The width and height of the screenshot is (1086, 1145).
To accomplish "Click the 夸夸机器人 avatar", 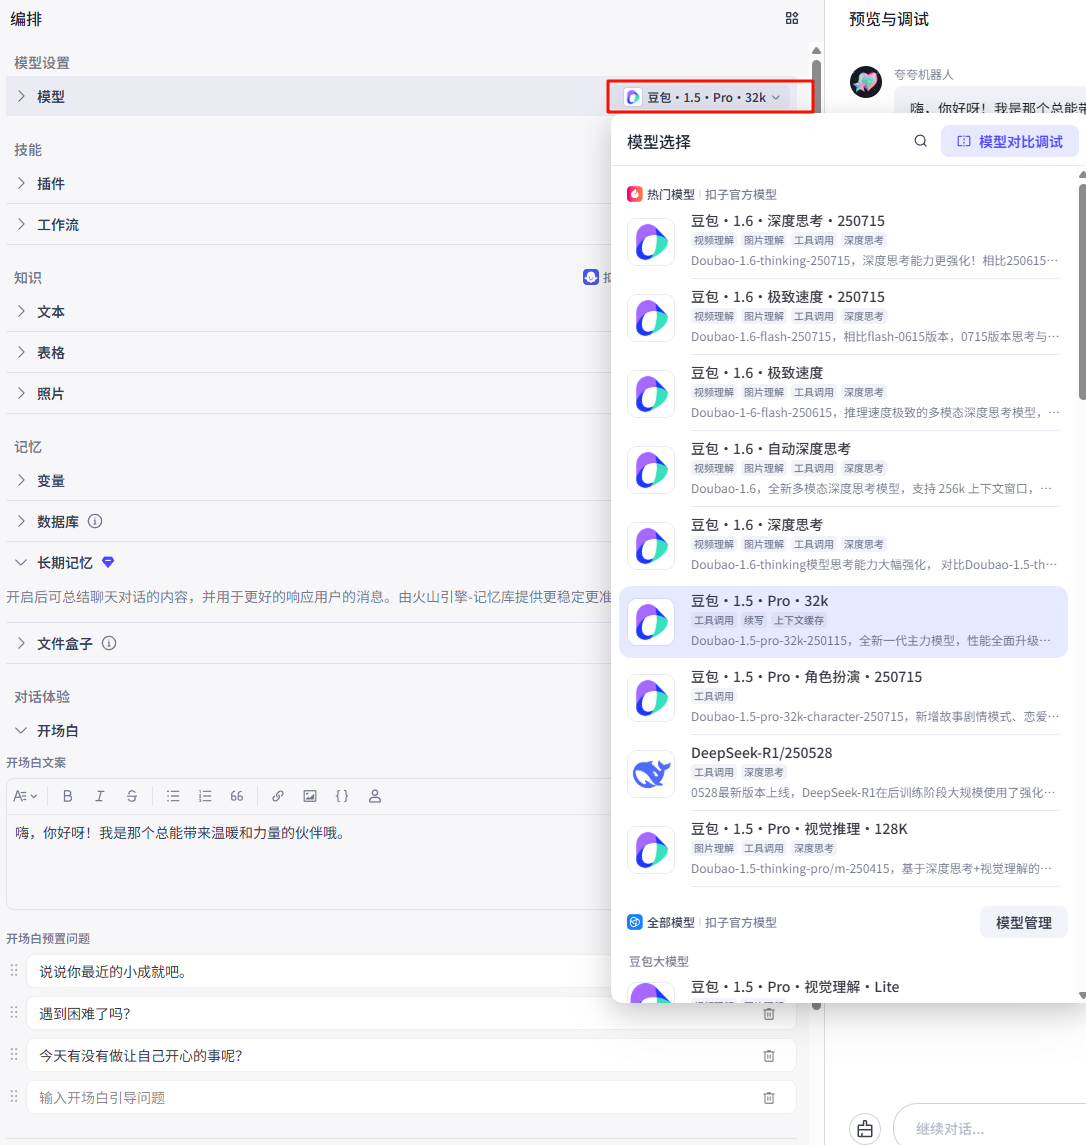I will pyautogui.click(x=865, y=81).
